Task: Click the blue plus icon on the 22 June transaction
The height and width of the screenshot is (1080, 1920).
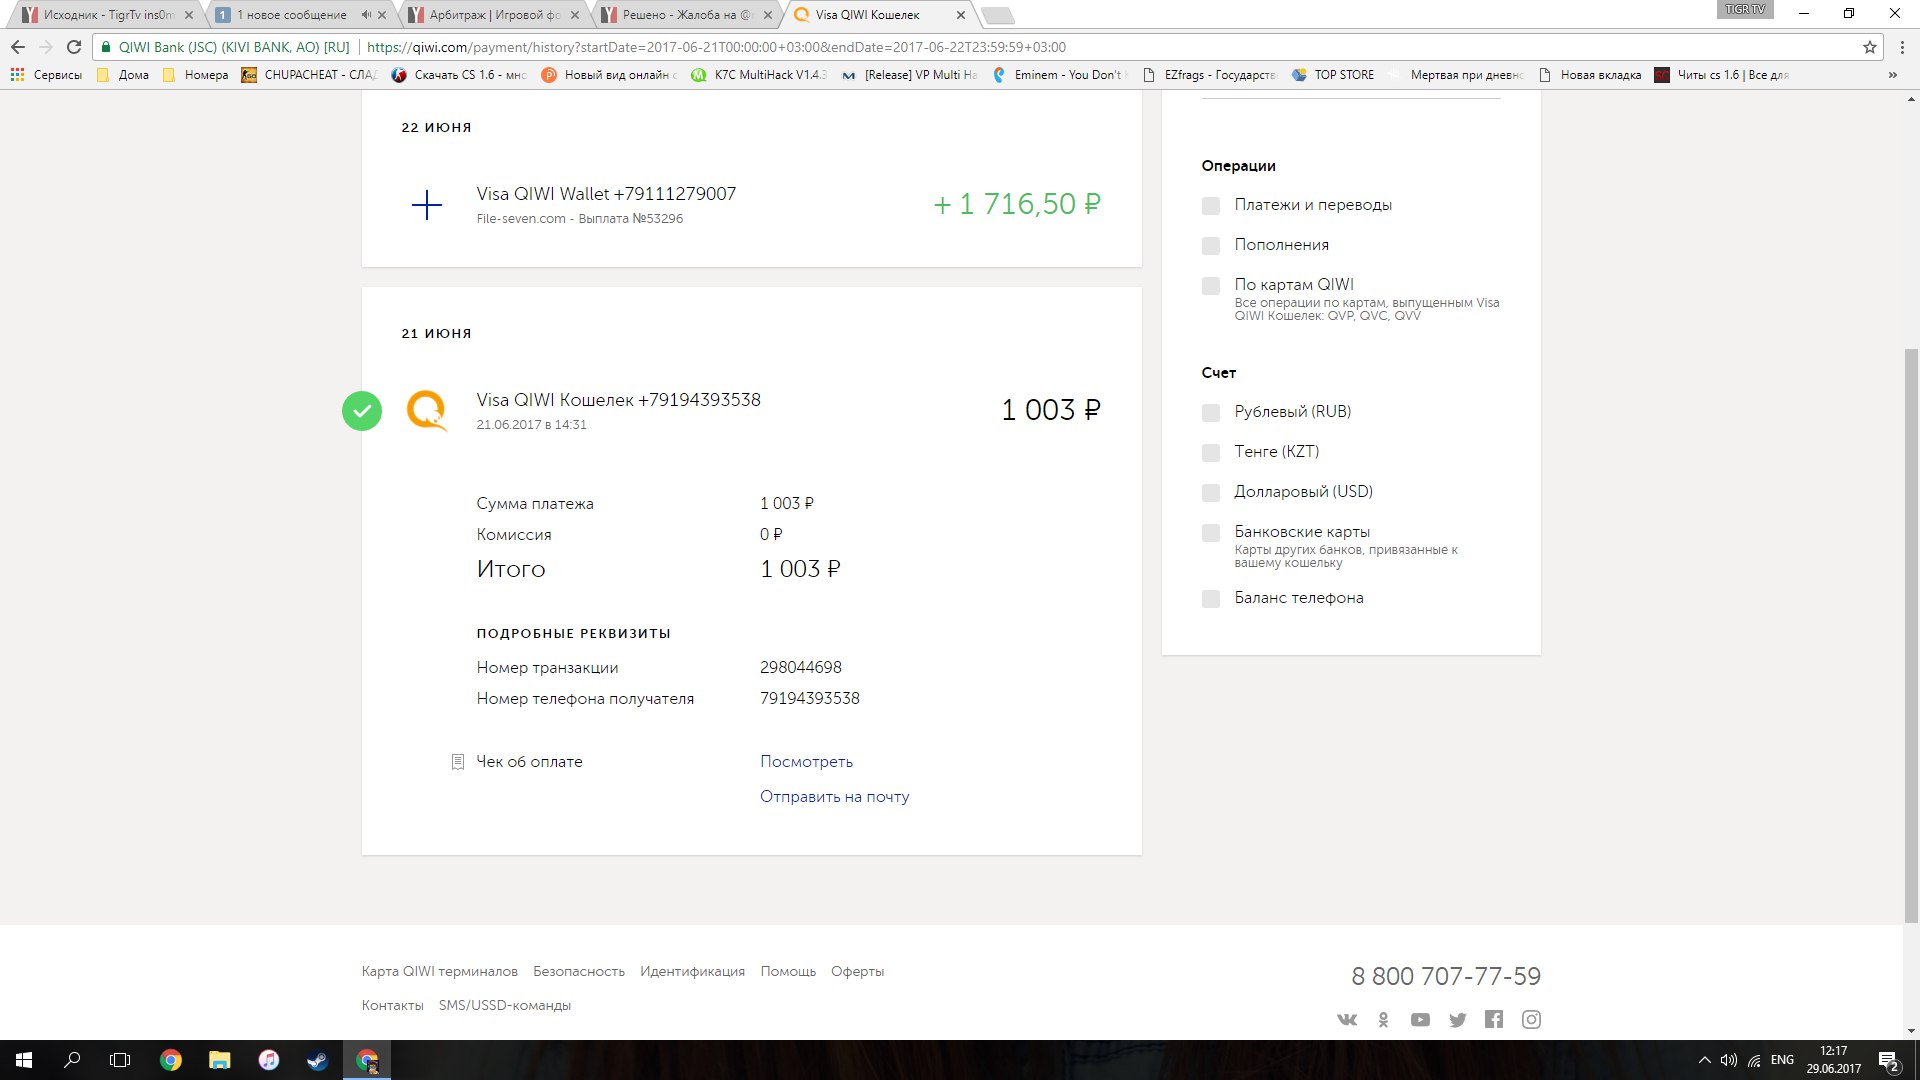Action: [427, 205]
